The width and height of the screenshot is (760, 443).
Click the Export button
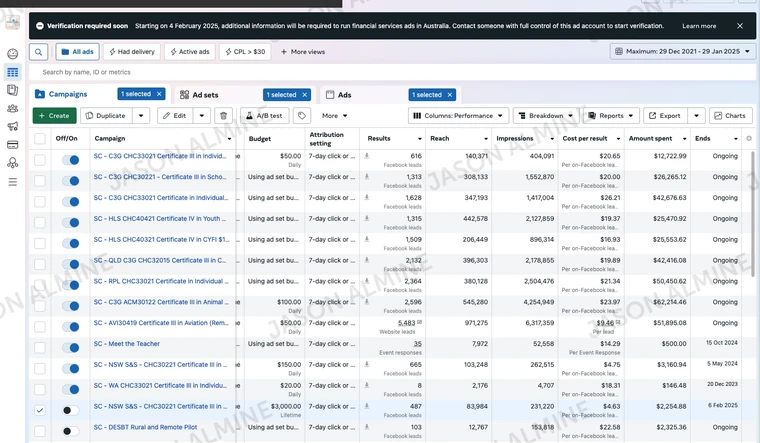click(x=665, y=116)
